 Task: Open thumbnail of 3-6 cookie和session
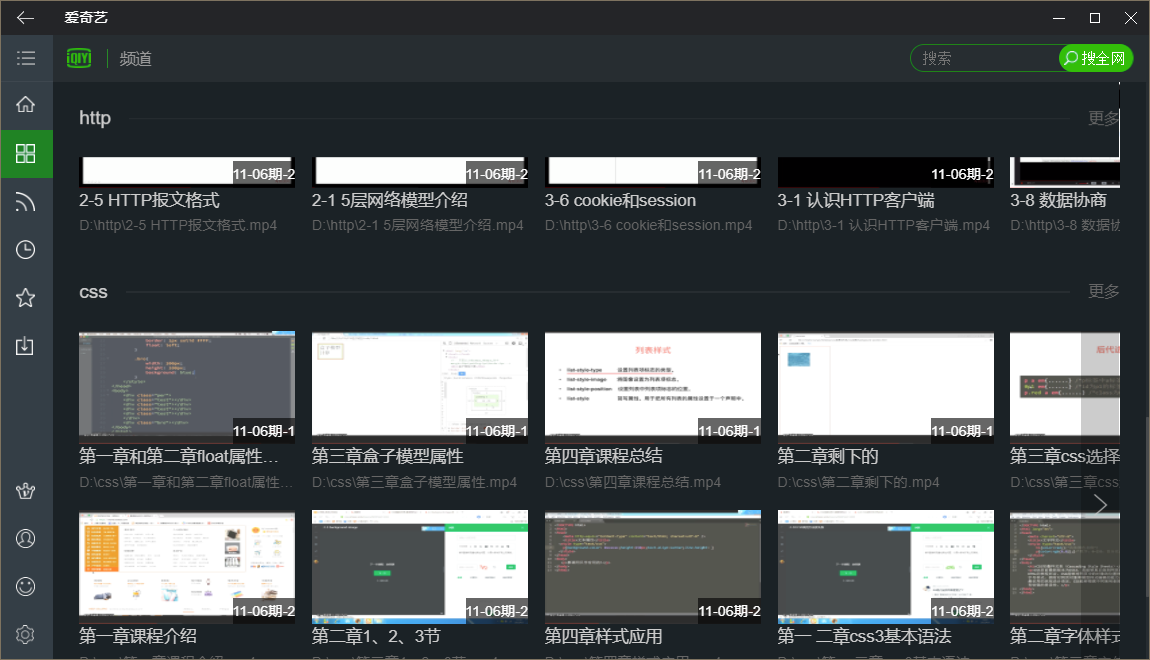coord(653,172)
